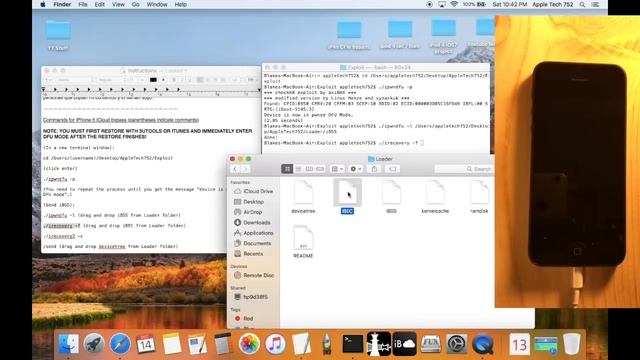Image resolution: width=640 pixels, height=360 pixels.
Task: Switch Finder to list view
Action: [x=298, y=169]
